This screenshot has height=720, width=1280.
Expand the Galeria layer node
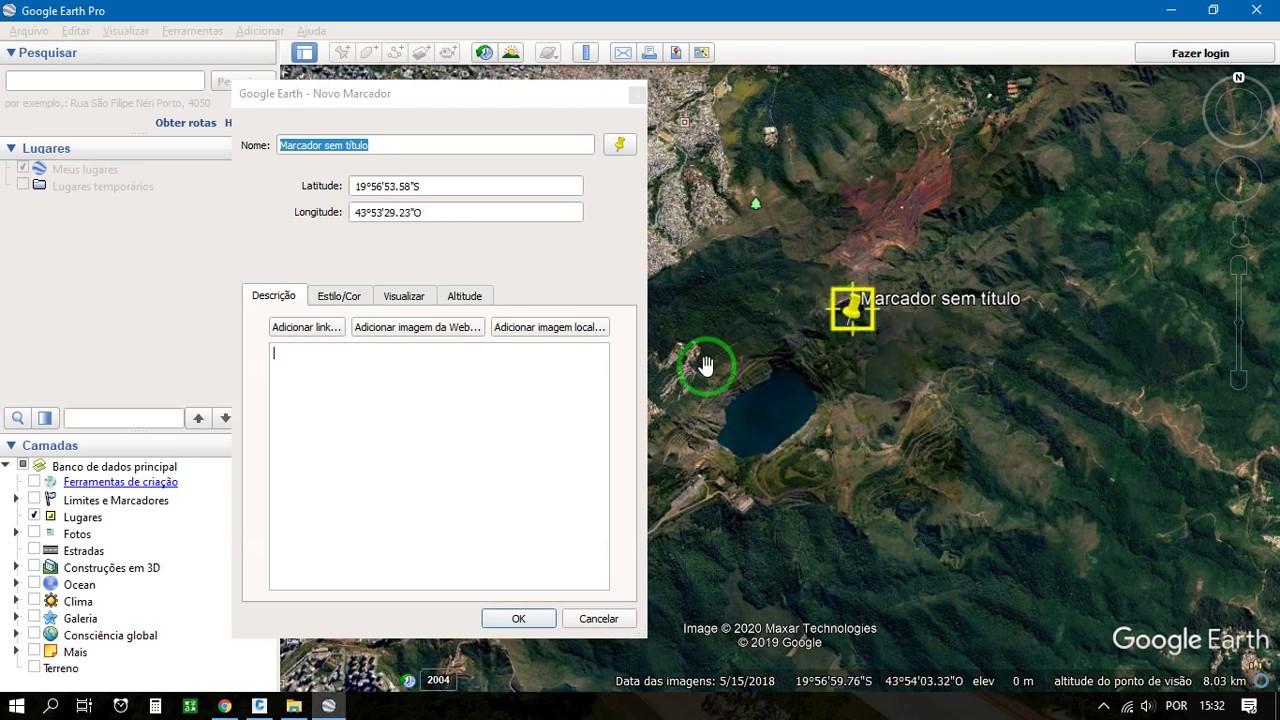pos(16,618)
